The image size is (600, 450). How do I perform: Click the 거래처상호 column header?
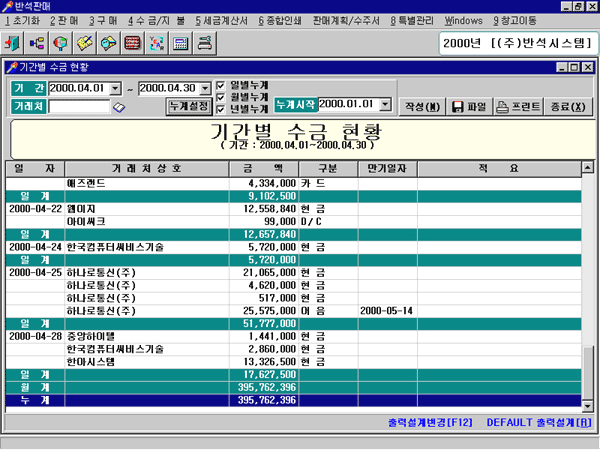click(147, 169)
